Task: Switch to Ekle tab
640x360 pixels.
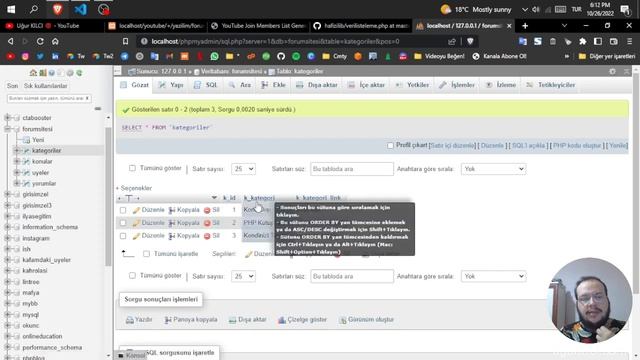Action: [x=273, y=85]
